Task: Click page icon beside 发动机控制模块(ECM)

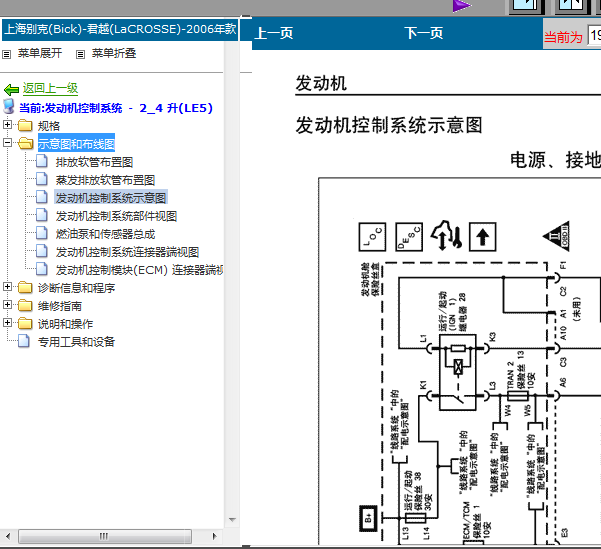Action: [42, 269]
